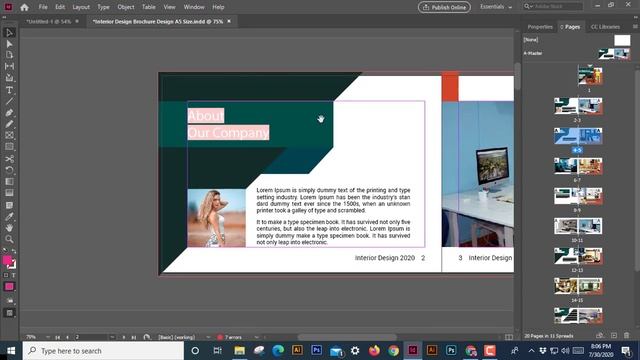
Task: Switch to the CC Libraries tab
Action: [x=605, y=27]
